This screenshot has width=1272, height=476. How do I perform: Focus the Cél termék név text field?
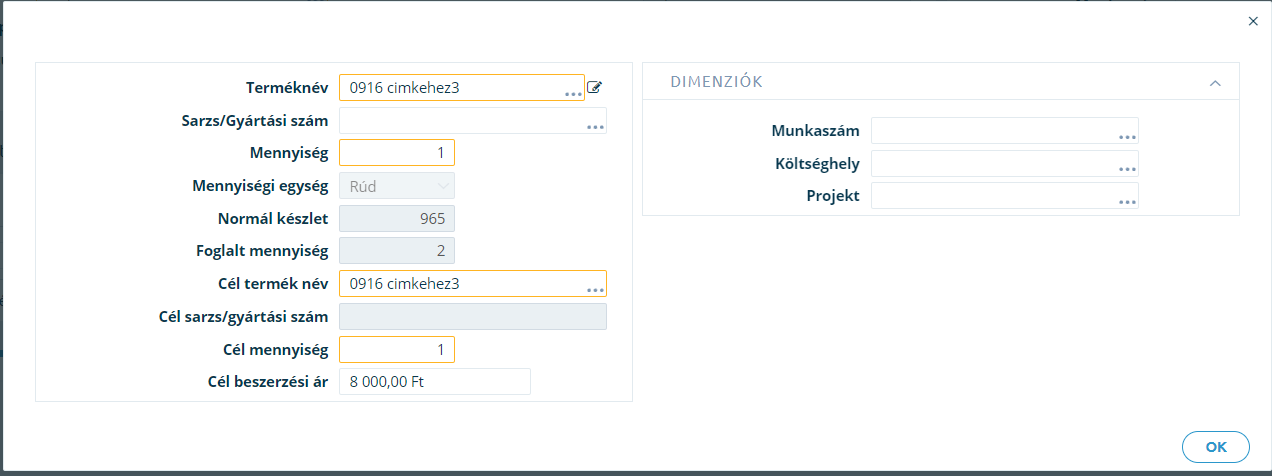[473, 284]
